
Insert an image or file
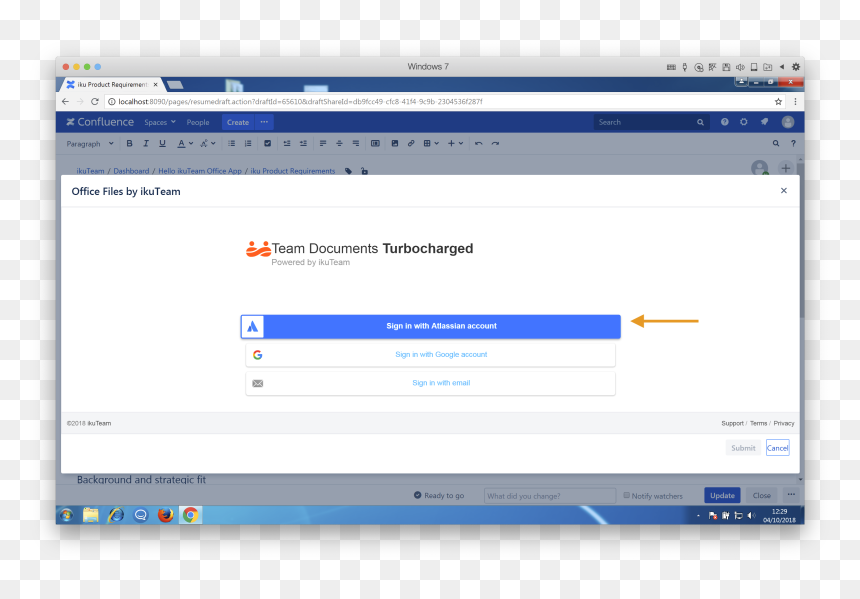[395, 144]
